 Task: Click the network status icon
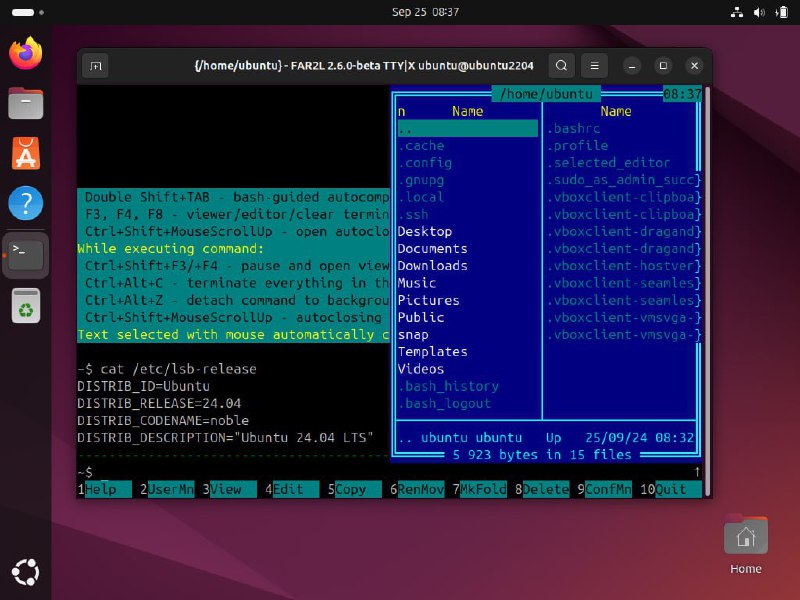(x=737, y=12)
